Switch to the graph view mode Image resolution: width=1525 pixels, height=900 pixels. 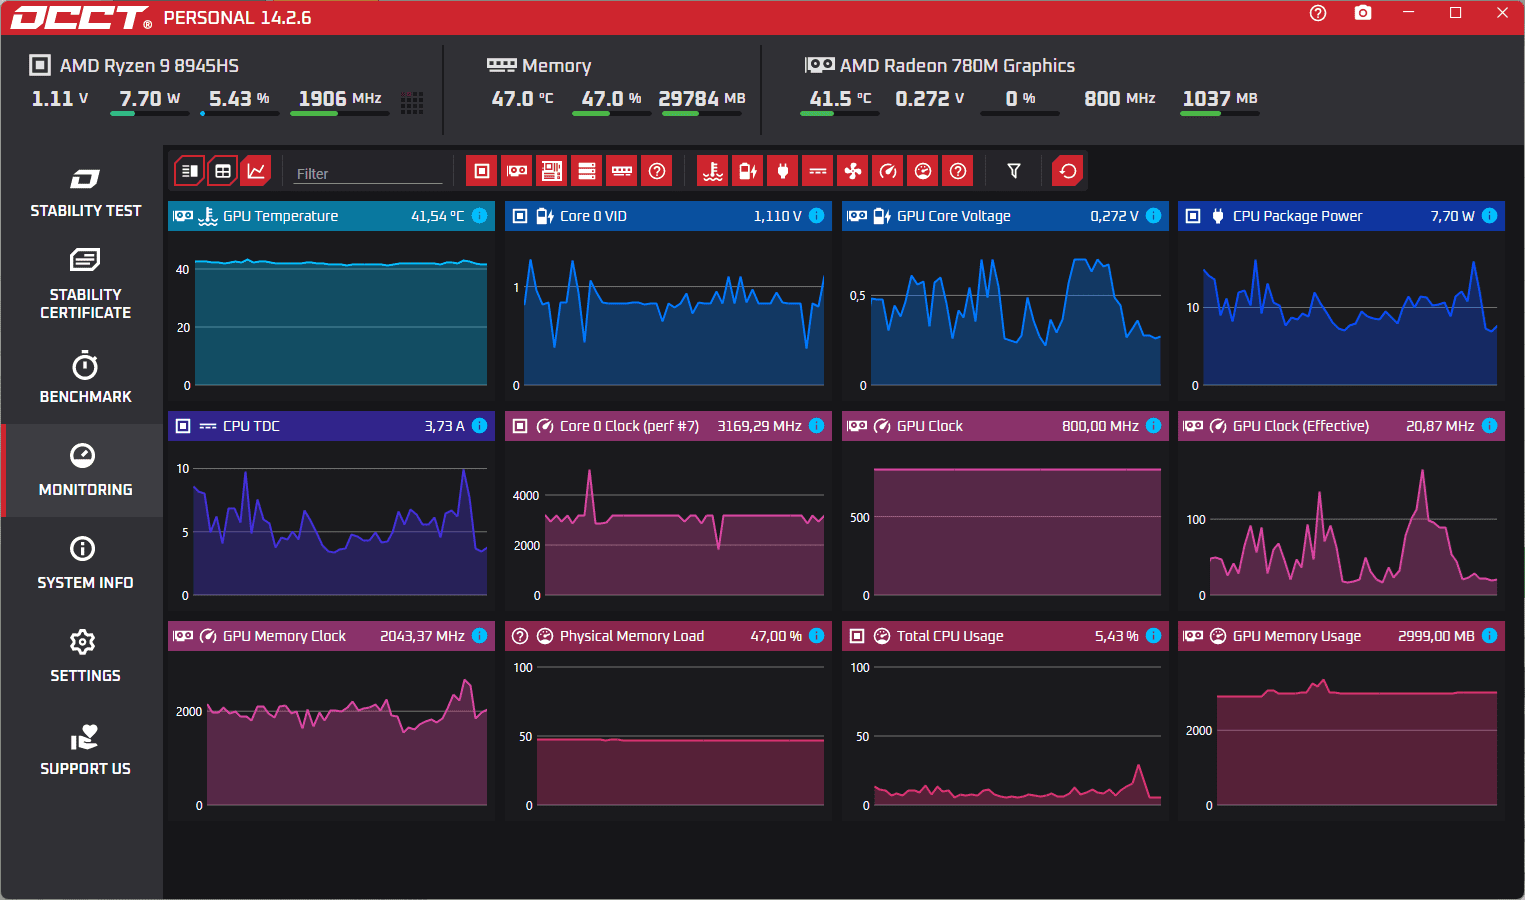click(x=257, y=171)
